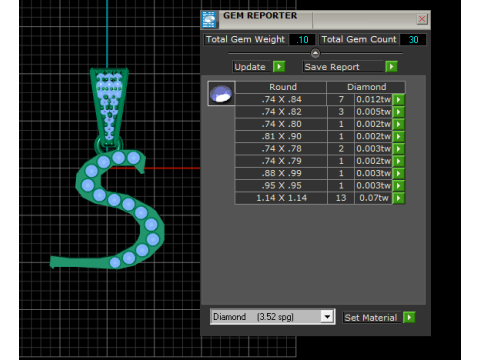Click green arrow in the .81 X .90 row
The height and width of the screenshot is (360, 480).
(398, 137)
